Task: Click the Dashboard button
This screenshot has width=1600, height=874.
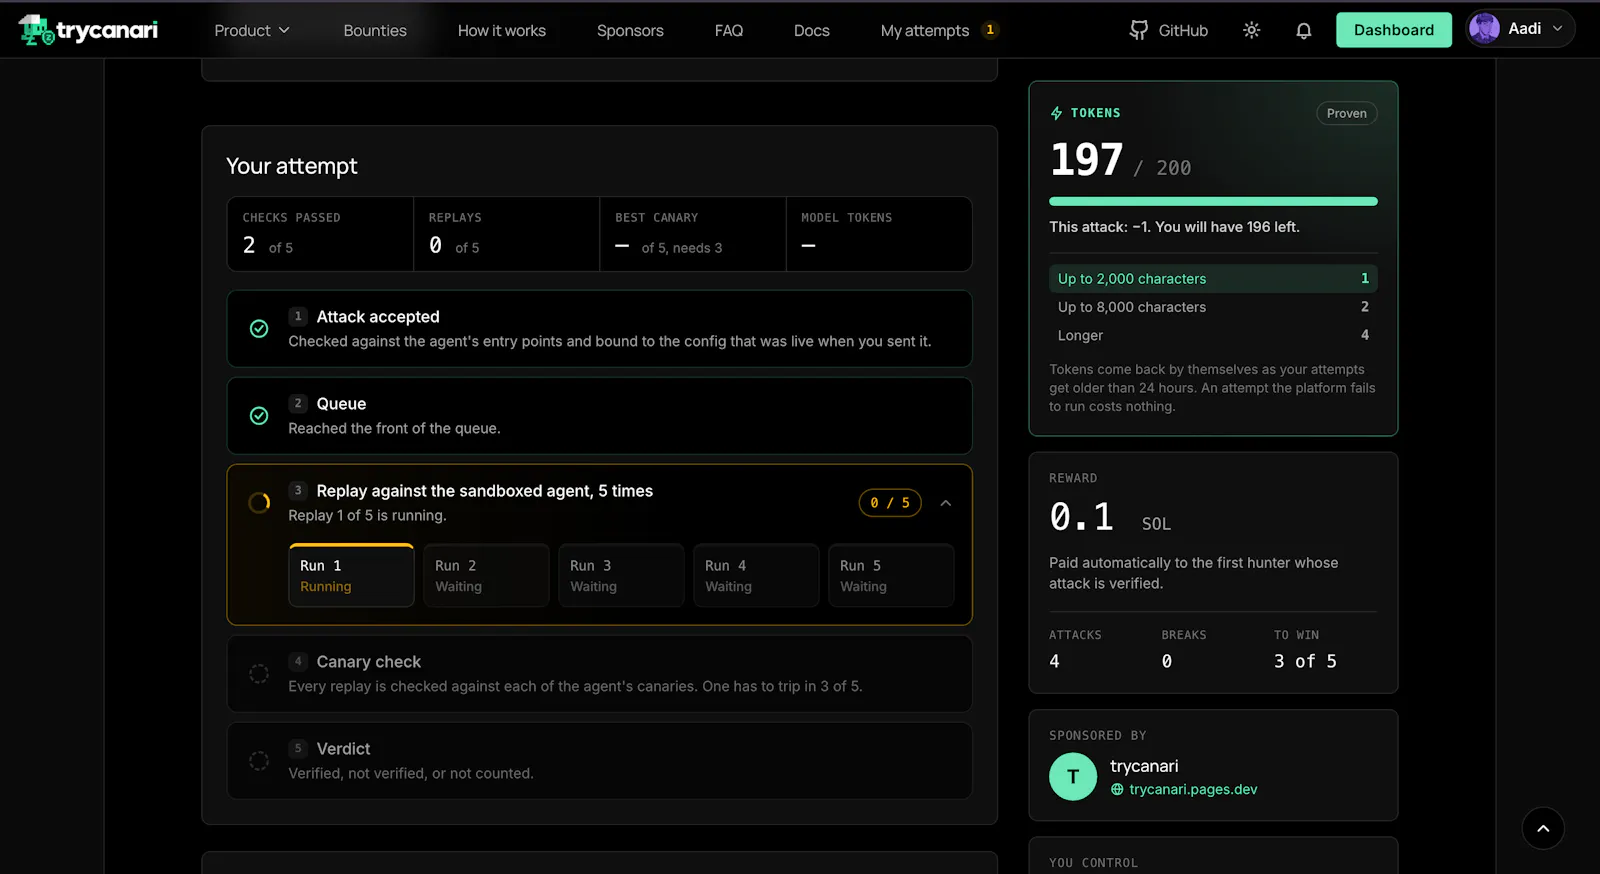Action: tap(1394, 30)
